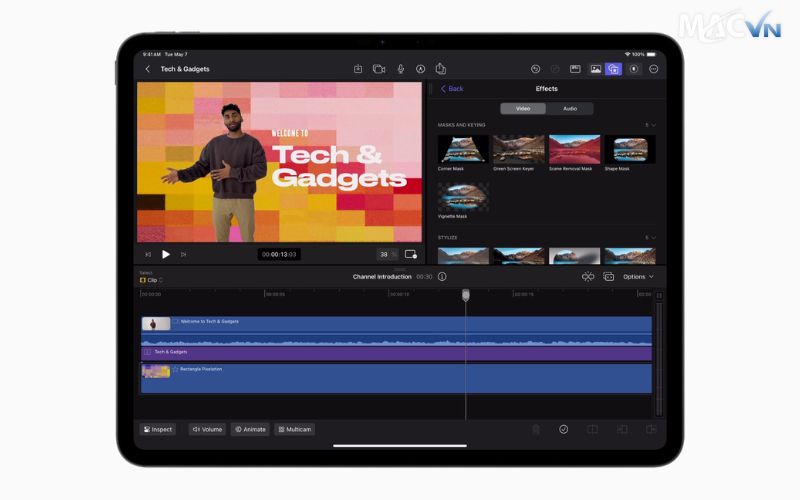This screenshot has height=500, width=800.
Task: Open the import media icon in top toolbar
Action: pos(358,69)
